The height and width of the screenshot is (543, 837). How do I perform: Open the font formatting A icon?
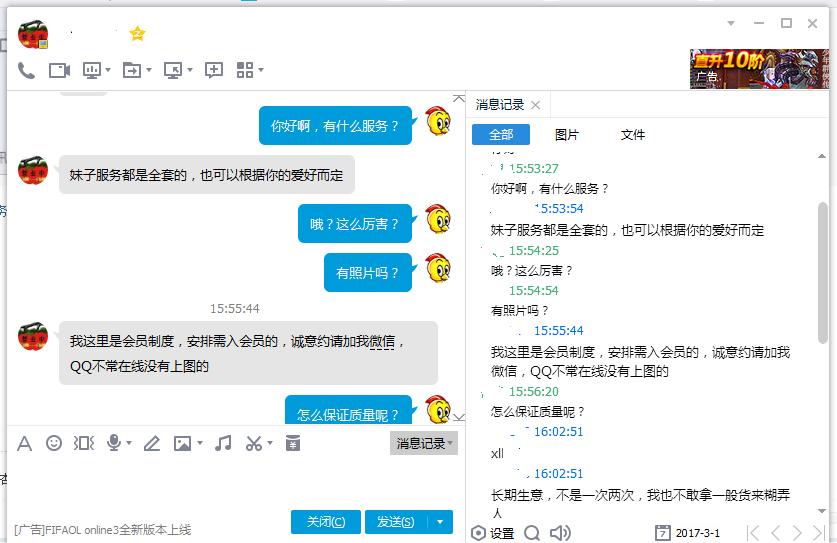tap(25, 443)
